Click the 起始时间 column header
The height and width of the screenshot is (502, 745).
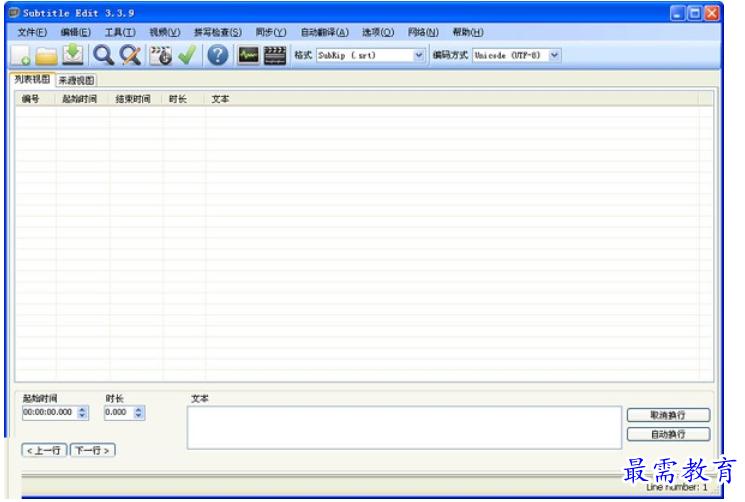83,99
